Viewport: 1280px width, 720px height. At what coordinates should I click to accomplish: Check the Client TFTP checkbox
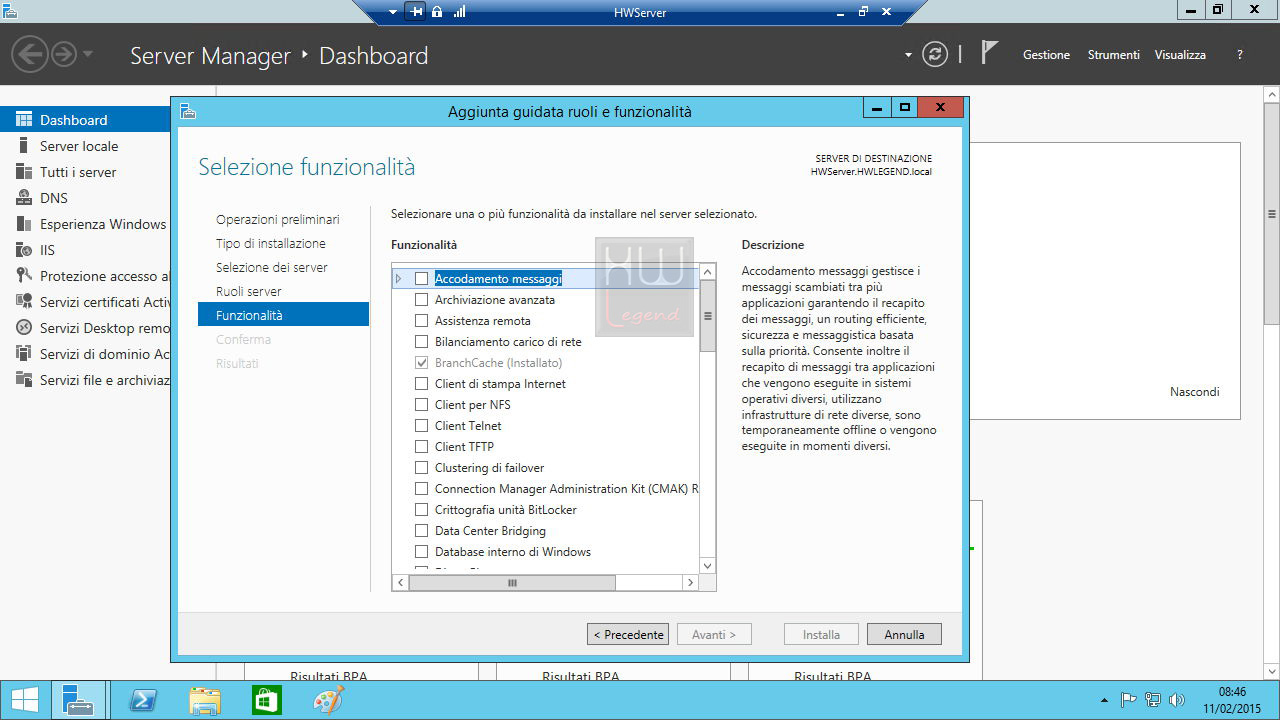pyautogui.click(x=421, y=447)
